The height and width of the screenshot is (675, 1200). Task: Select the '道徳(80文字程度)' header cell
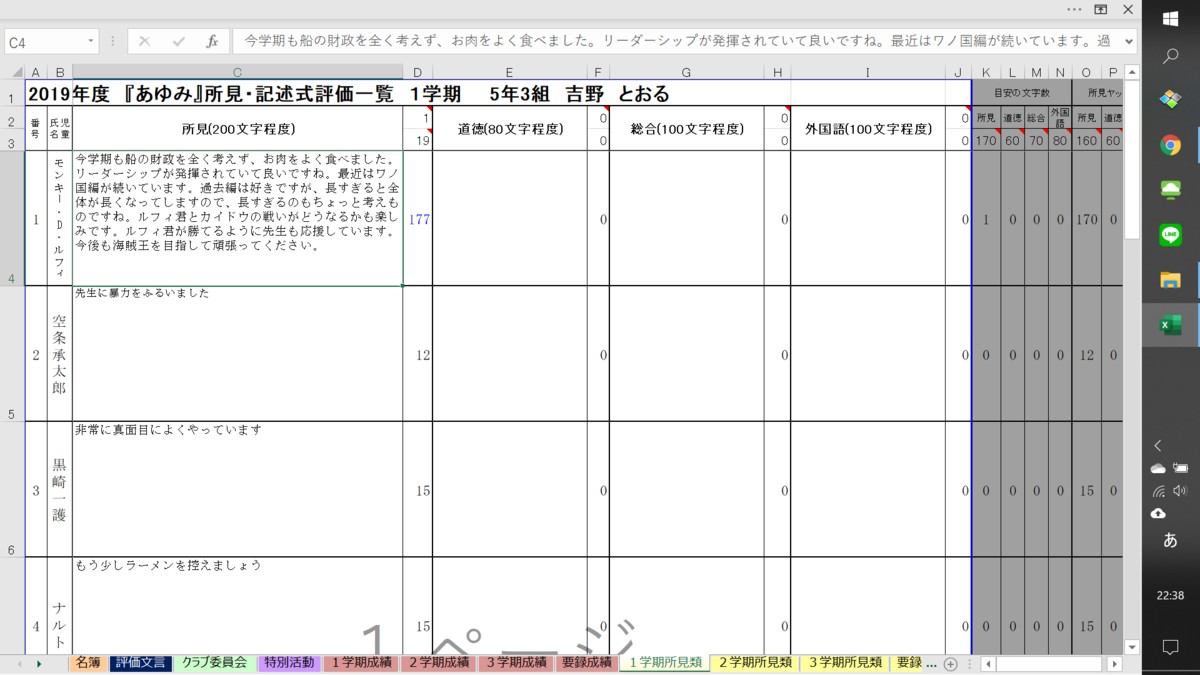point(510,129)
